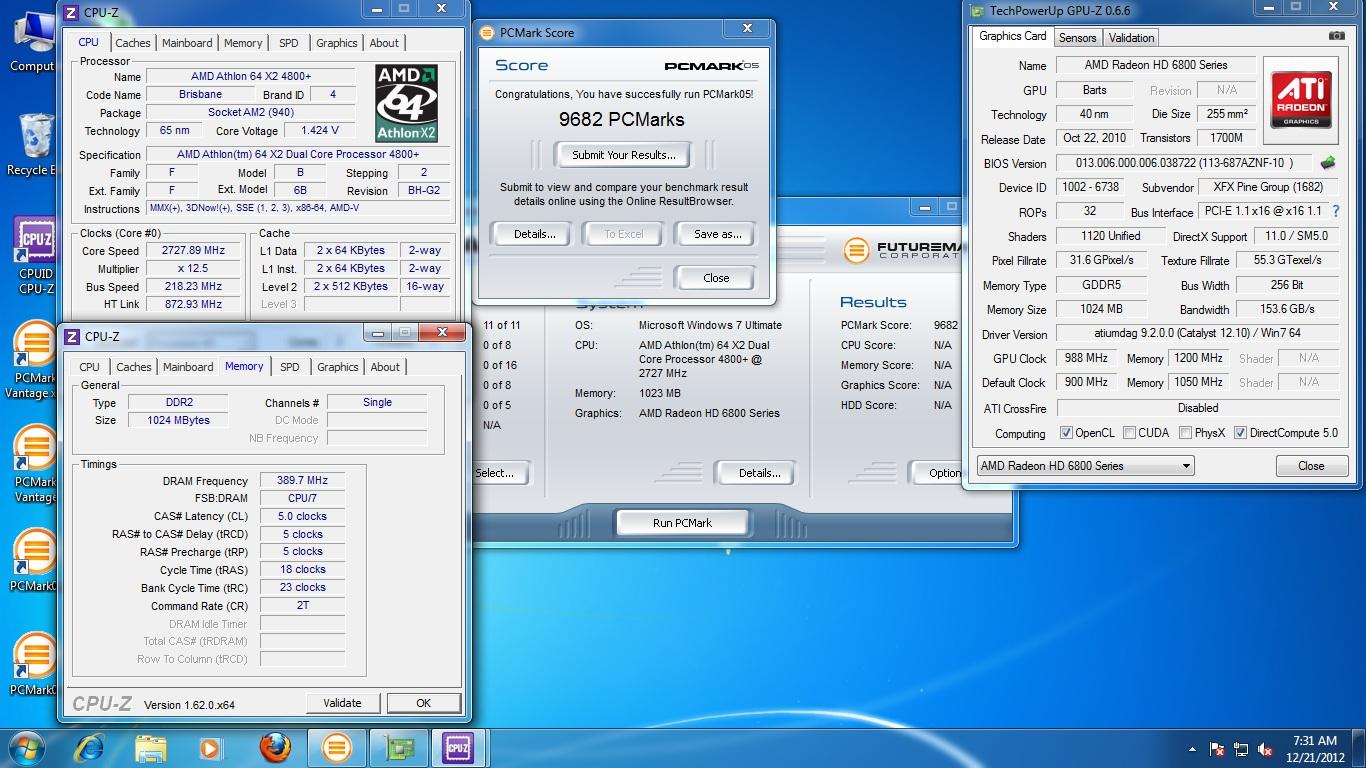Open CPU tab in lower CPU-Z window

[x=90, y=367]
